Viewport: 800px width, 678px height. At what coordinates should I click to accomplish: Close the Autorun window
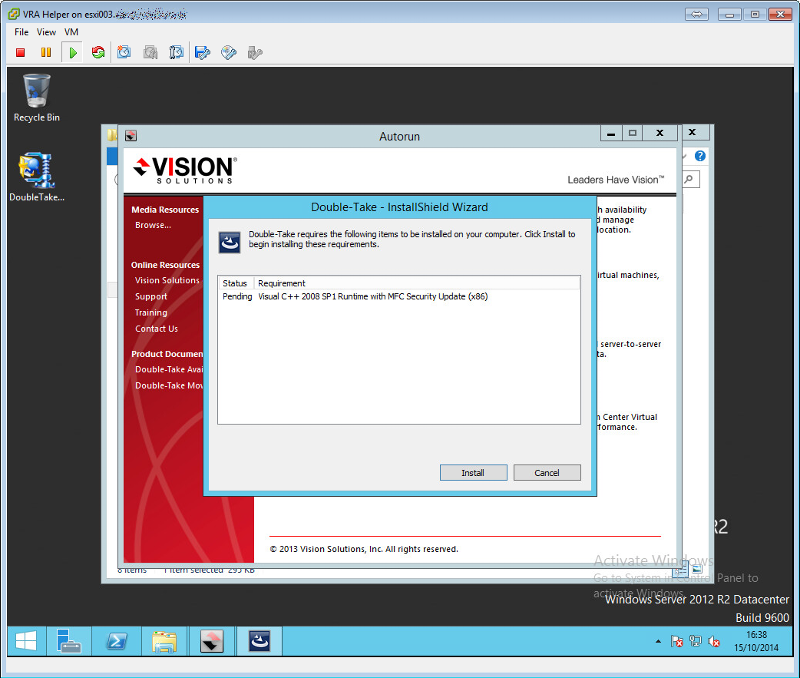(660, 134)
